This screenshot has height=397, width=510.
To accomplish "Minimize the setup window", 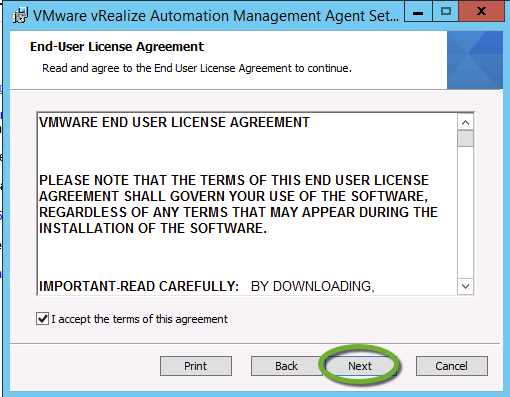I will [x=418, y=12].
